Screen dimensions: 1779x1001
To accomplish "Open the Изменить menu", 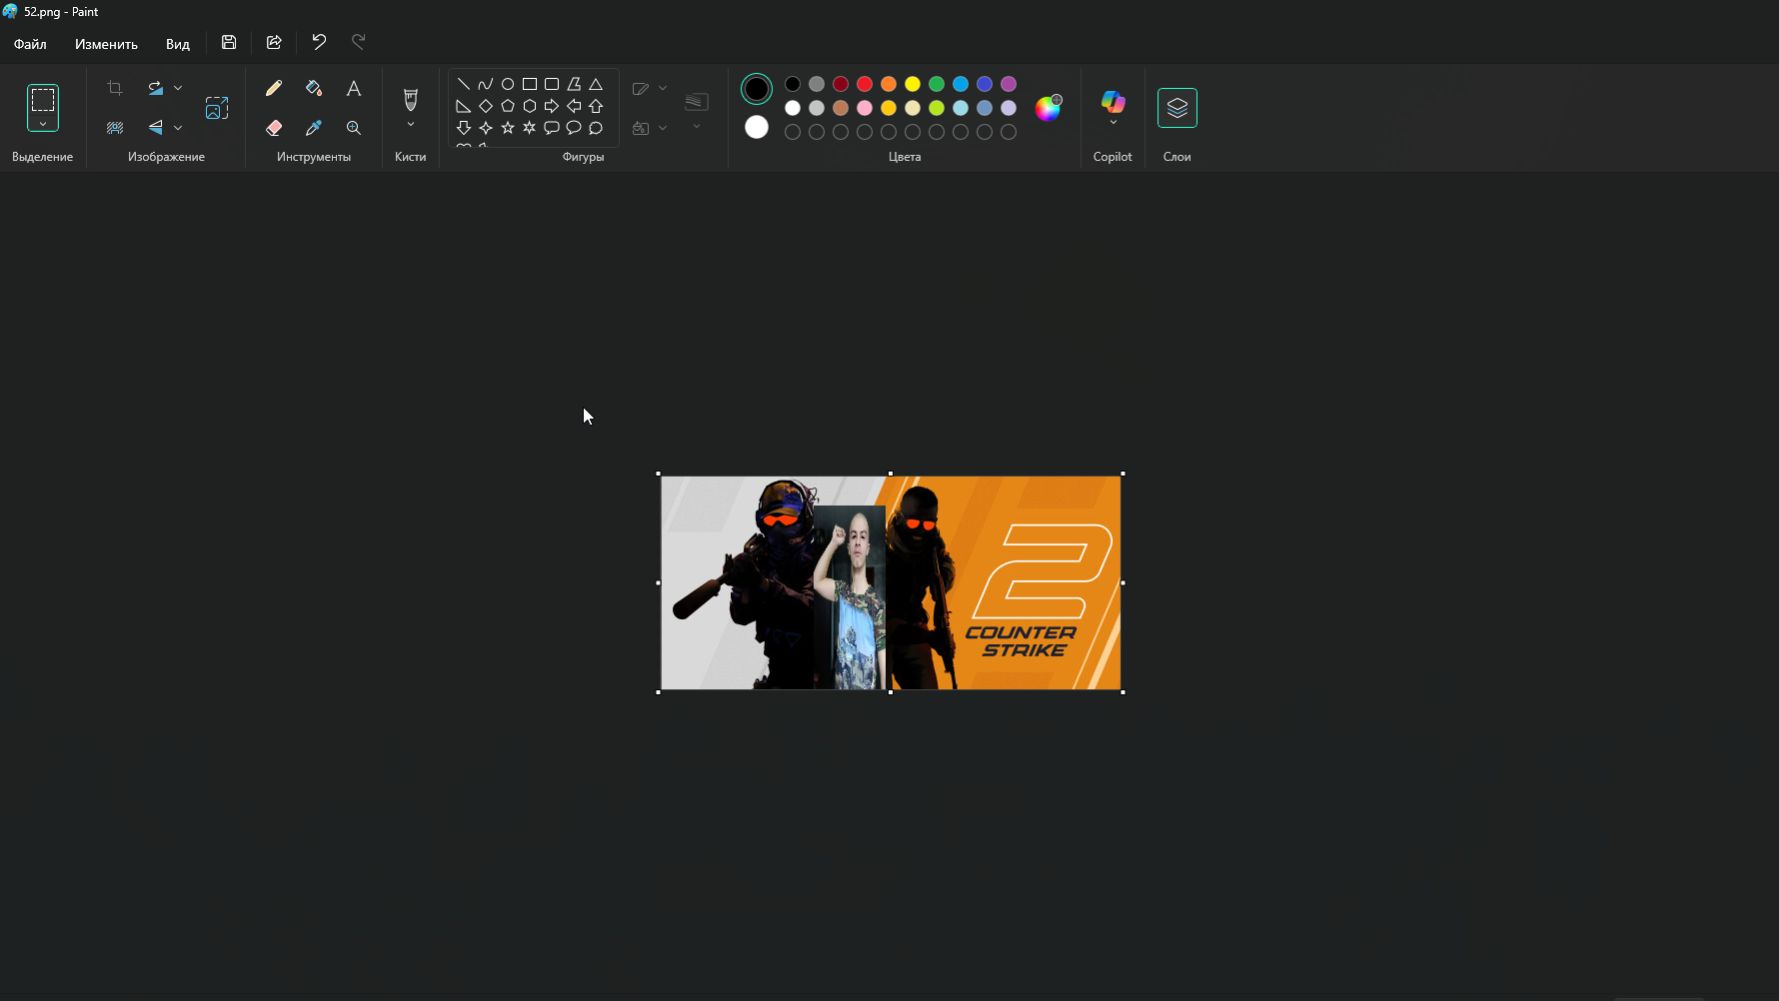I will 106,44.
